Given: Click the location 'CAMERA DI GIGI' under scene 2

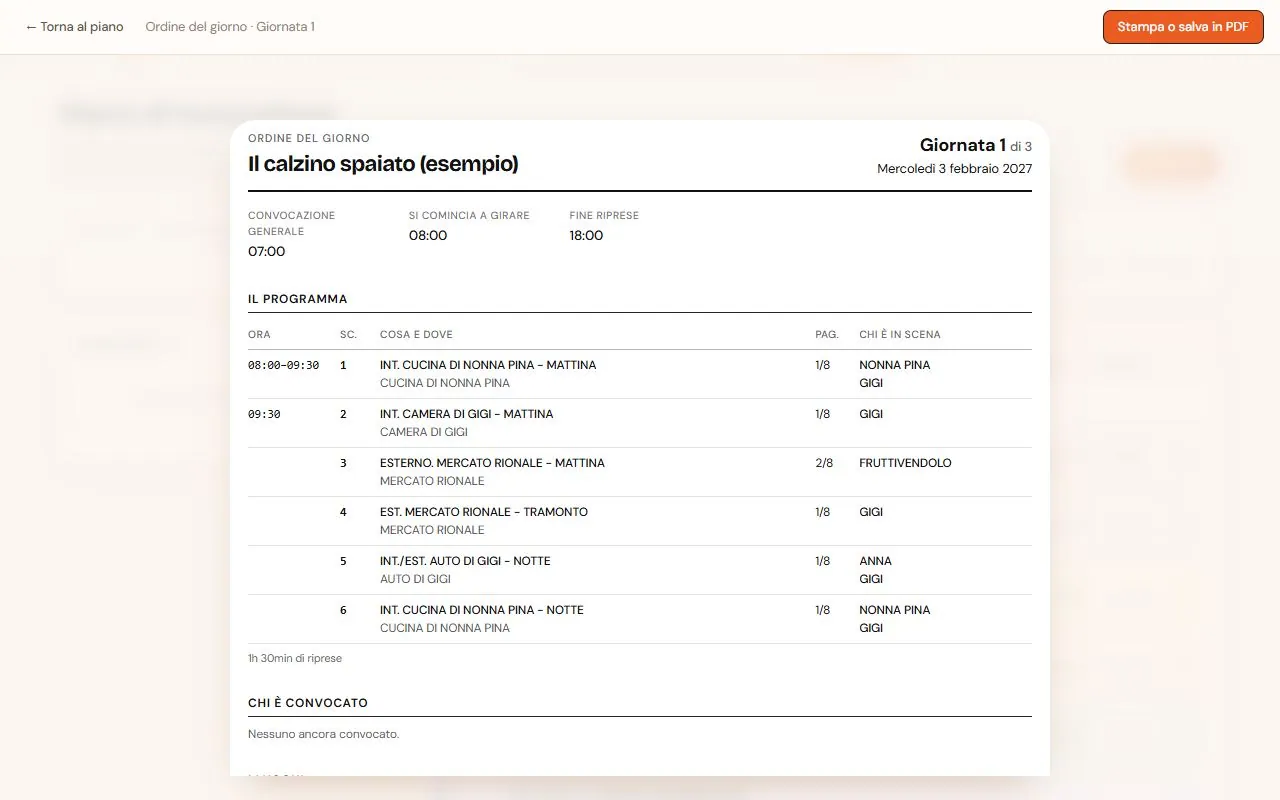Looking at the screenshot, I should pyautogui.click(x=424, y=432).
